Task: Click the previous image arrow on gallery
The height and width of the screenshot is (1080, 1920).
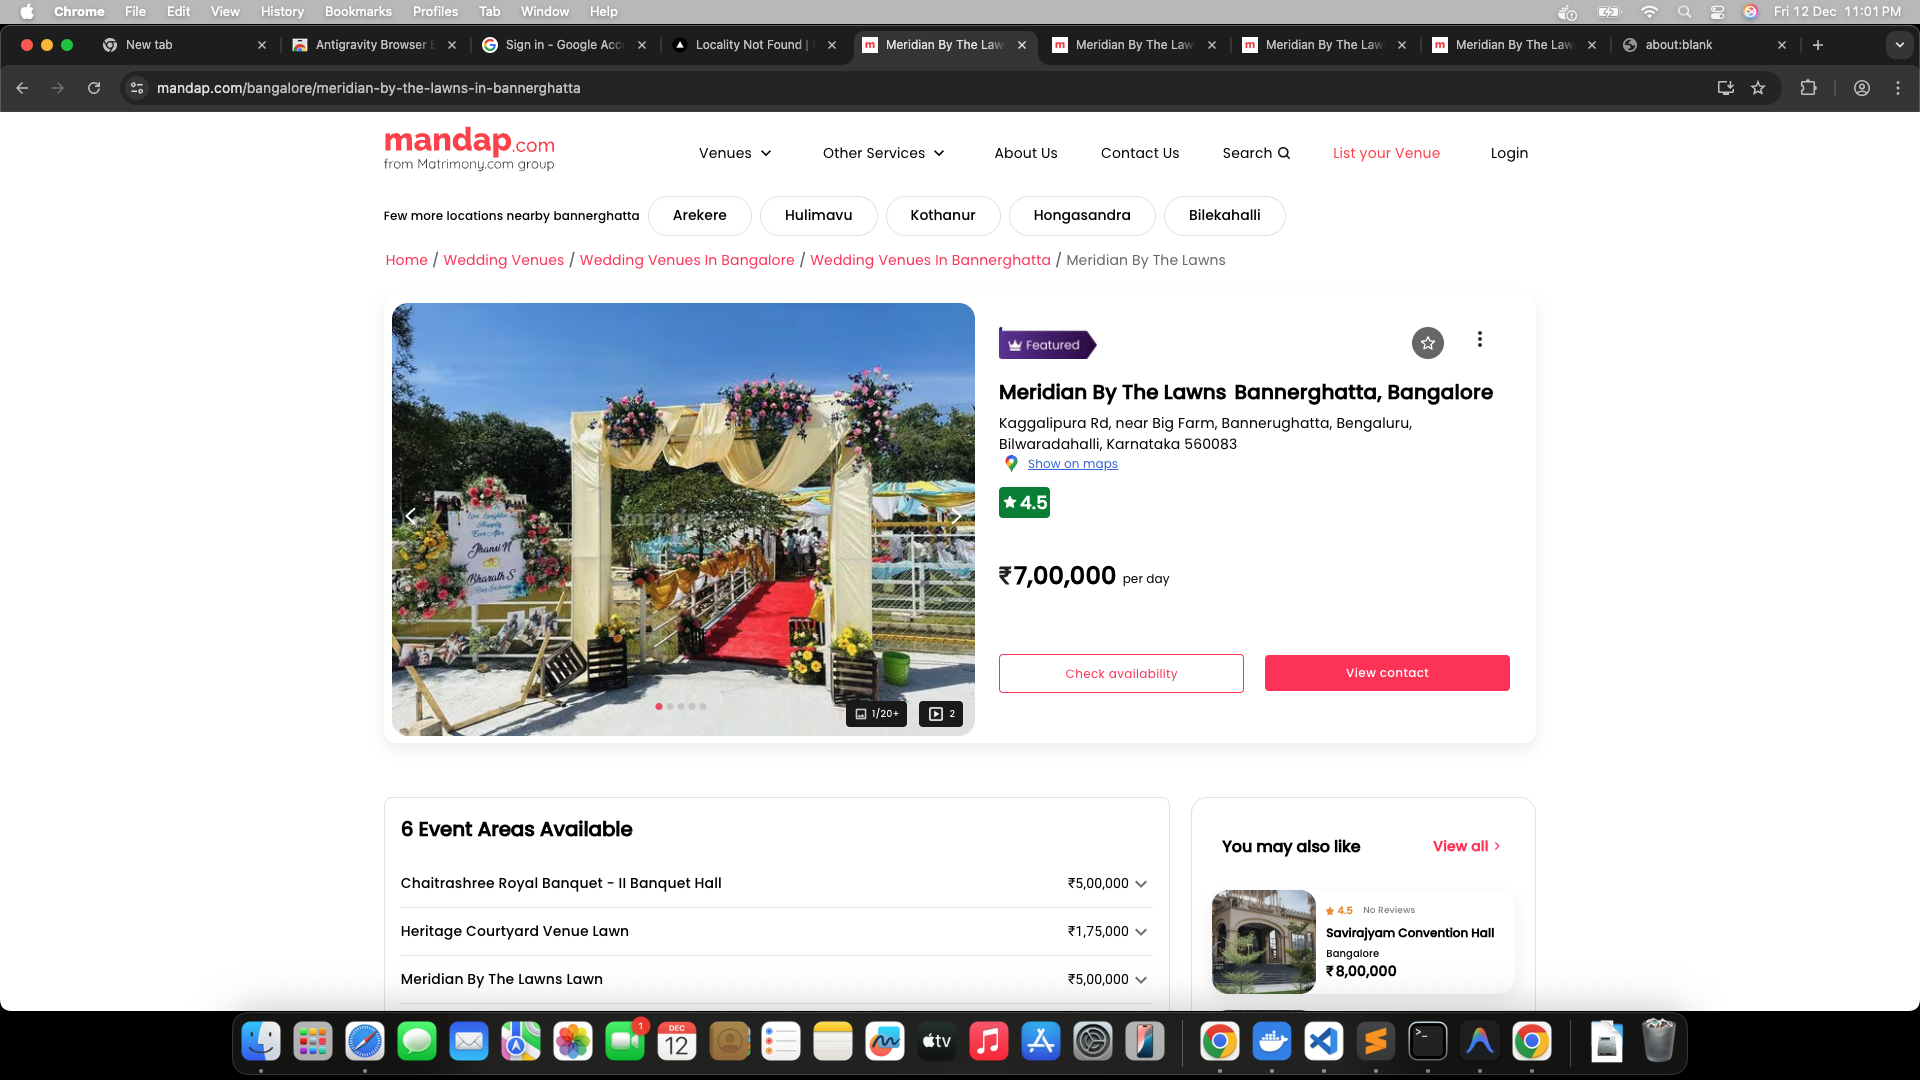Action: point(411,516)
